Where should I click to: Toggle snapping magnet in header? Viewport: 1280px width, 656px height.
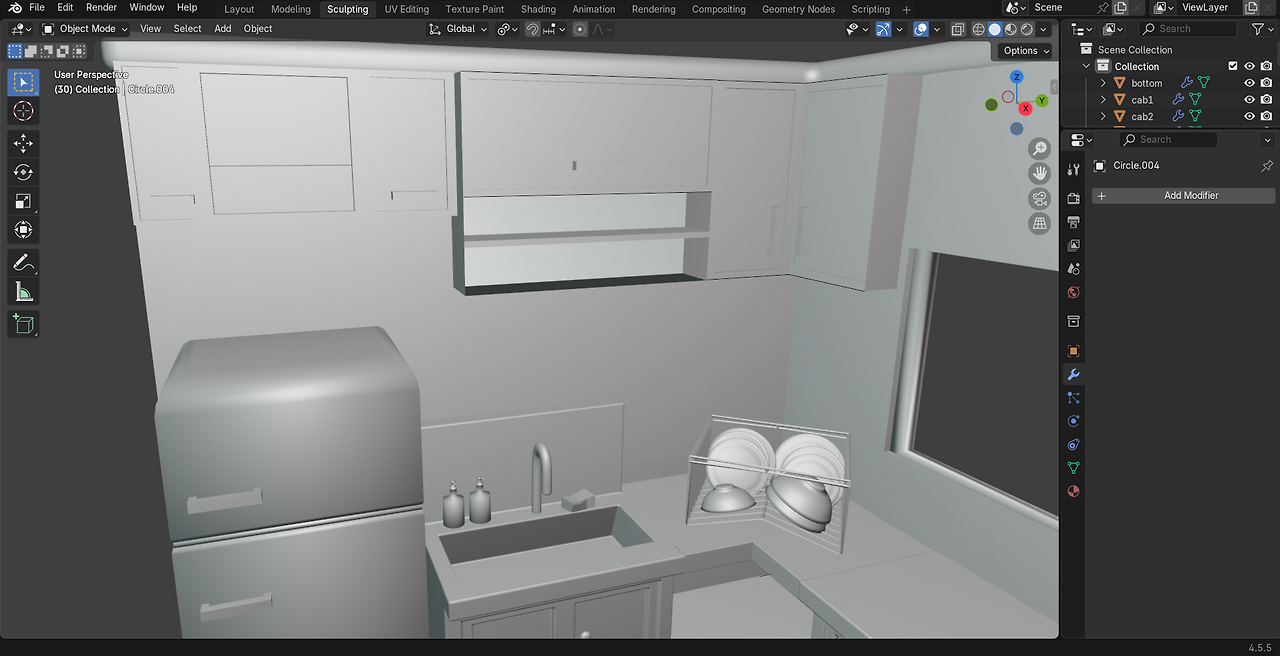point(533,29)
